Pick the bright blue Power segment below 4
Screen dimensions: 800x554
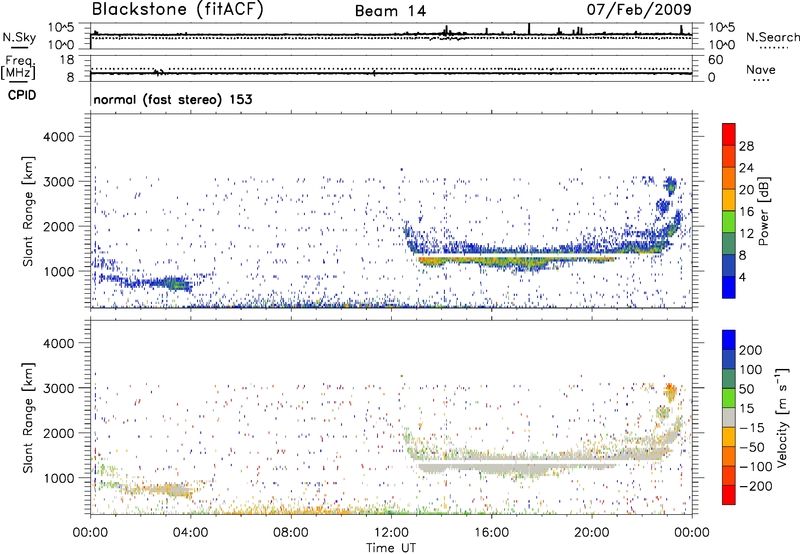click(x=729, y=287)
